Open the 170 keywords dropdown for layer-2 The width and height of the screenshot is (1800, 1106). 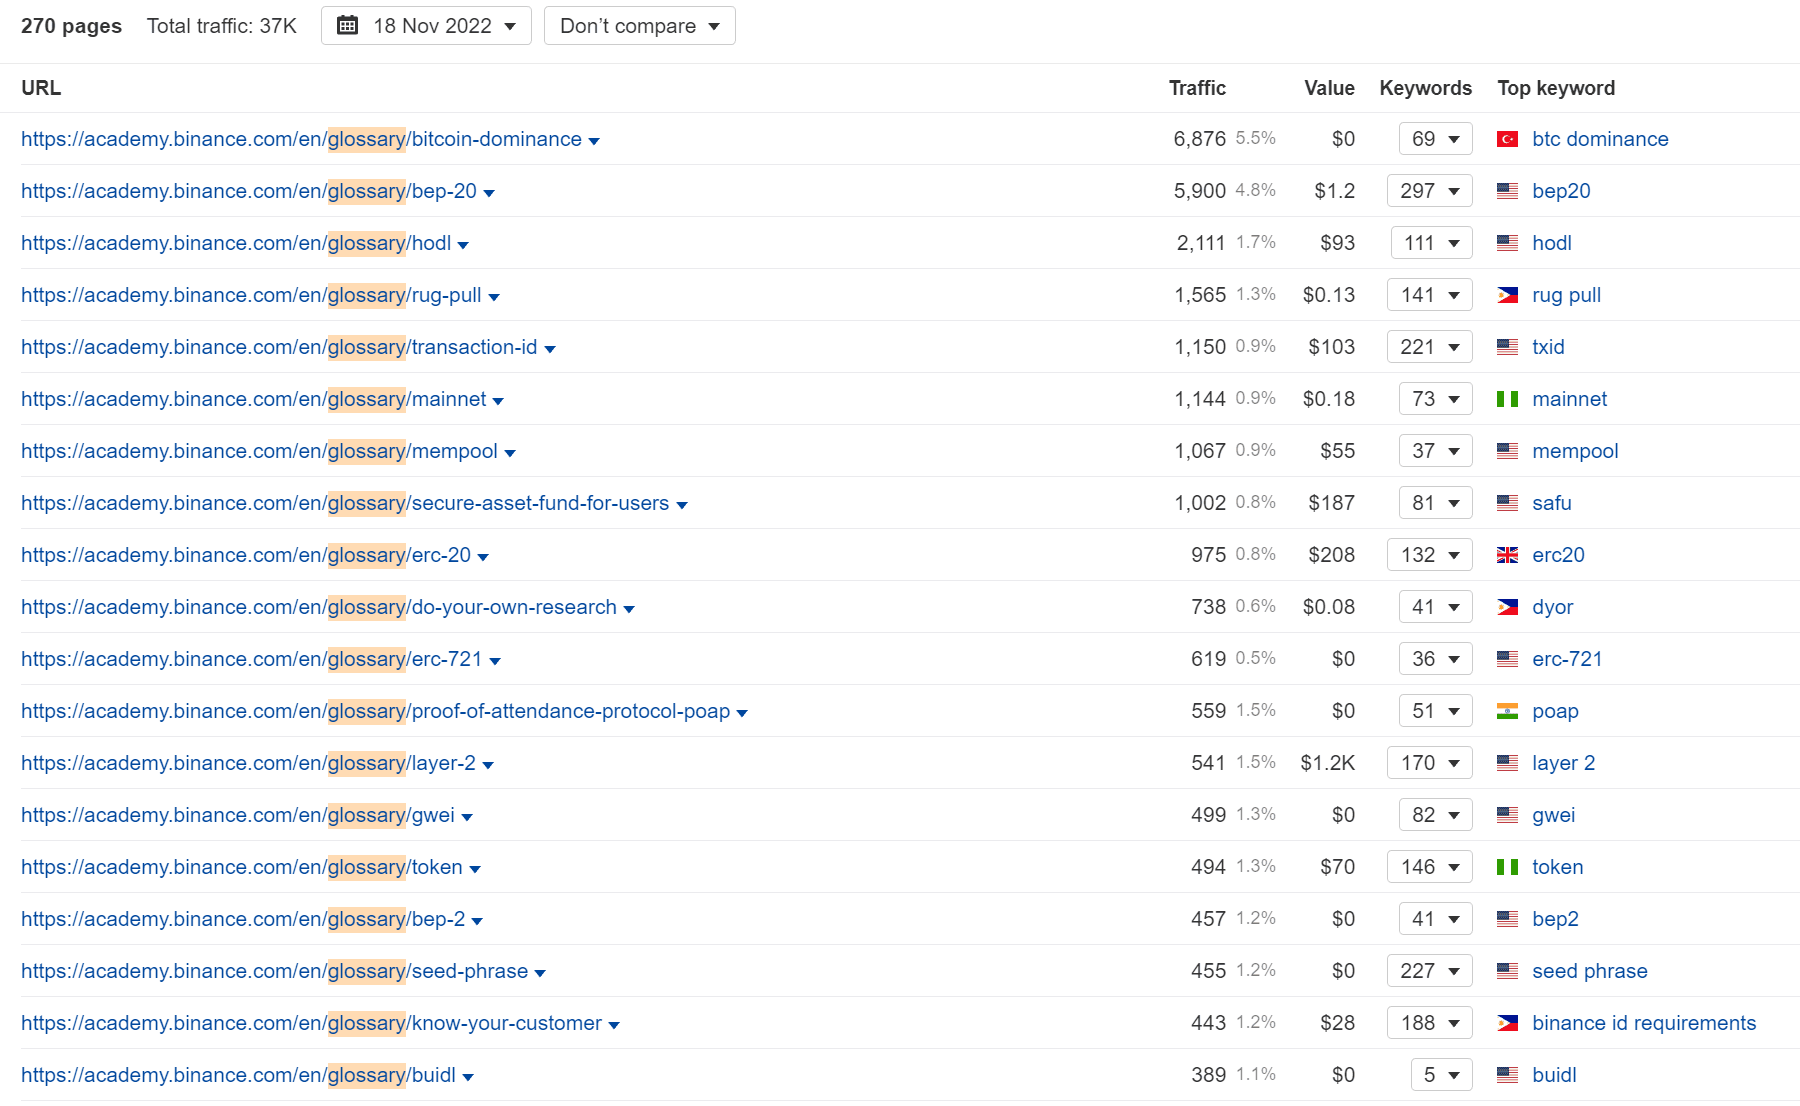coord(1429,763)
